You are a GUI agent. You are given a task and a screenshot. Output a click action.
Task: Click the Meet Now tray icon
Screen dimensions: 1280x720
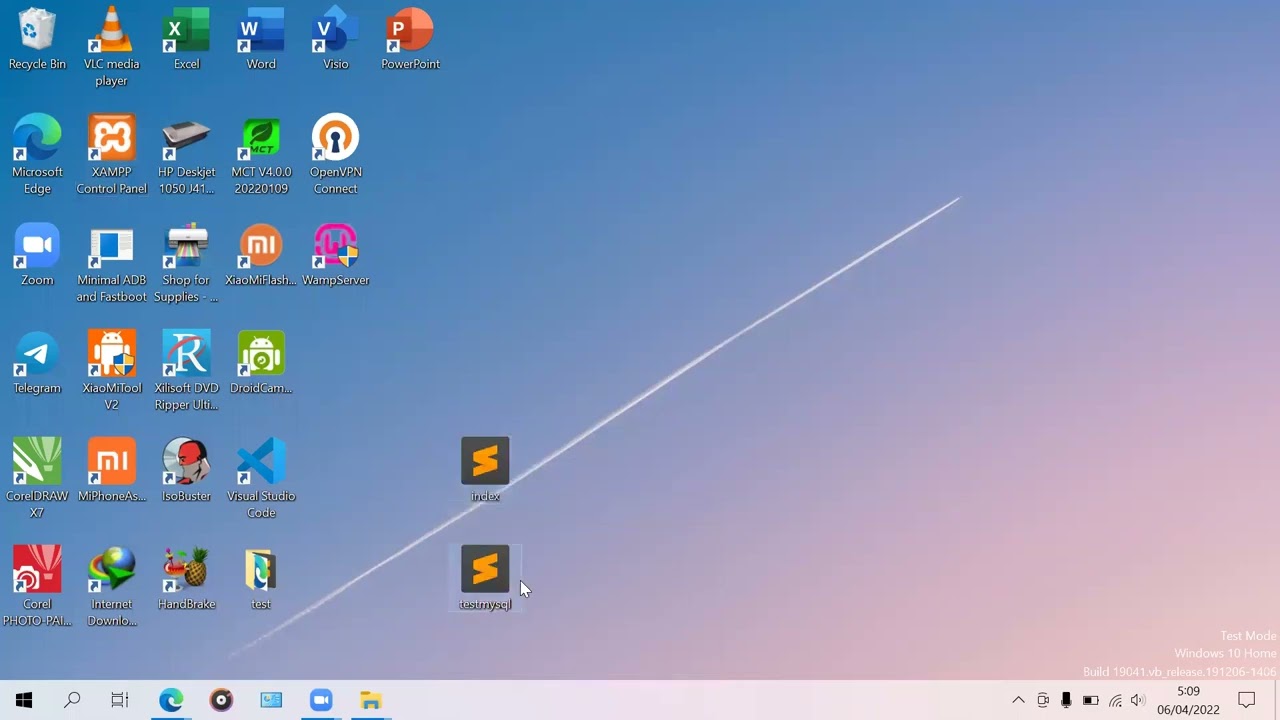tap(1043, 700)
